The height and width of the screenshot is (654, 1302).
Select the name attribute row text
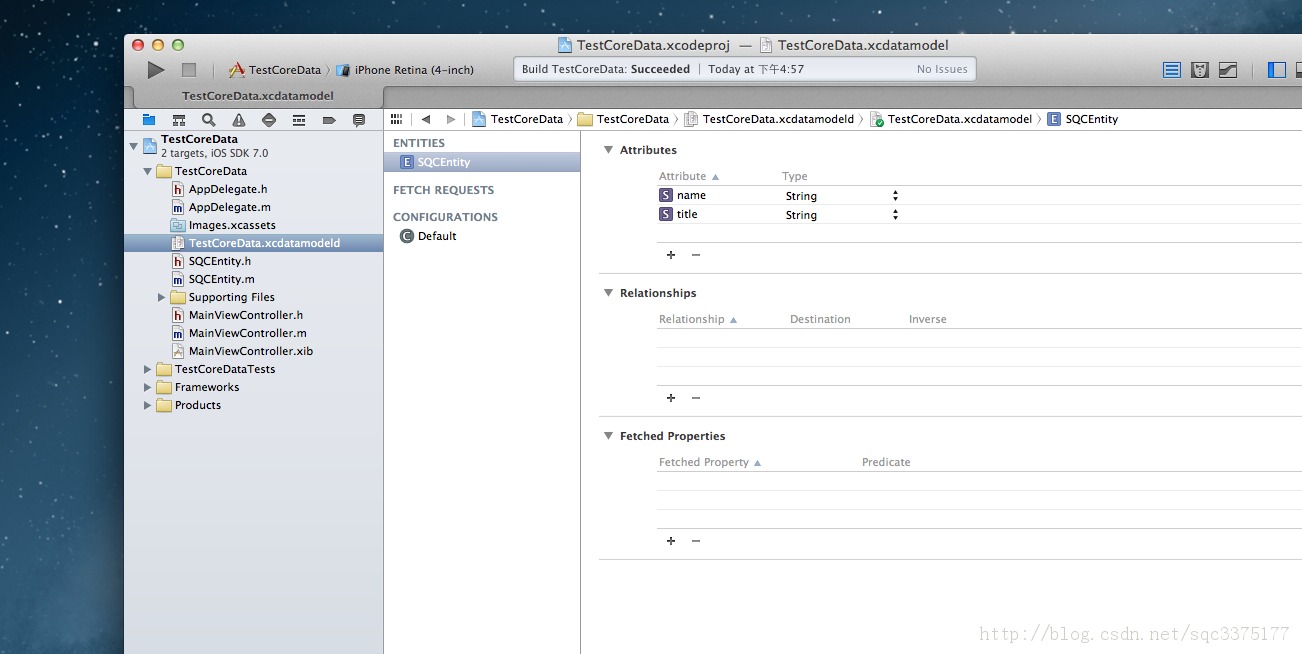pos(691,195)
